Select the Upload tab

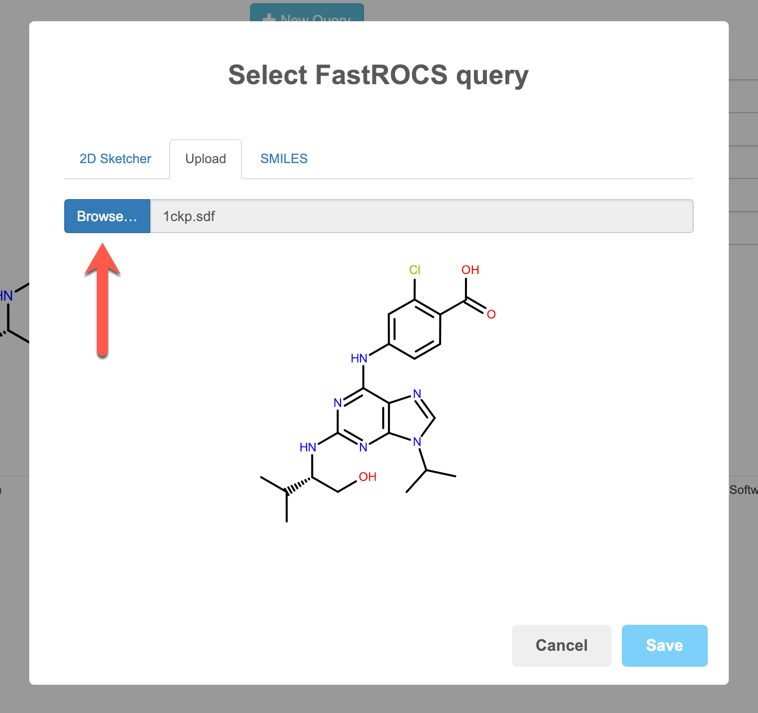pos(205,159)
